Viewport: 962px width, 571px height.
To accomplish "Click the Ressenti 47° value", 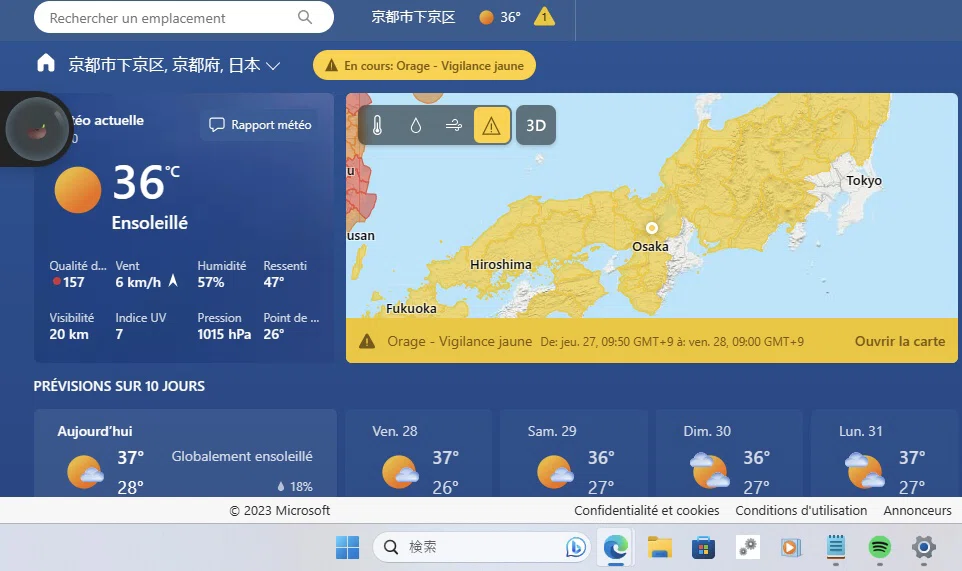I will click(274, 282).
